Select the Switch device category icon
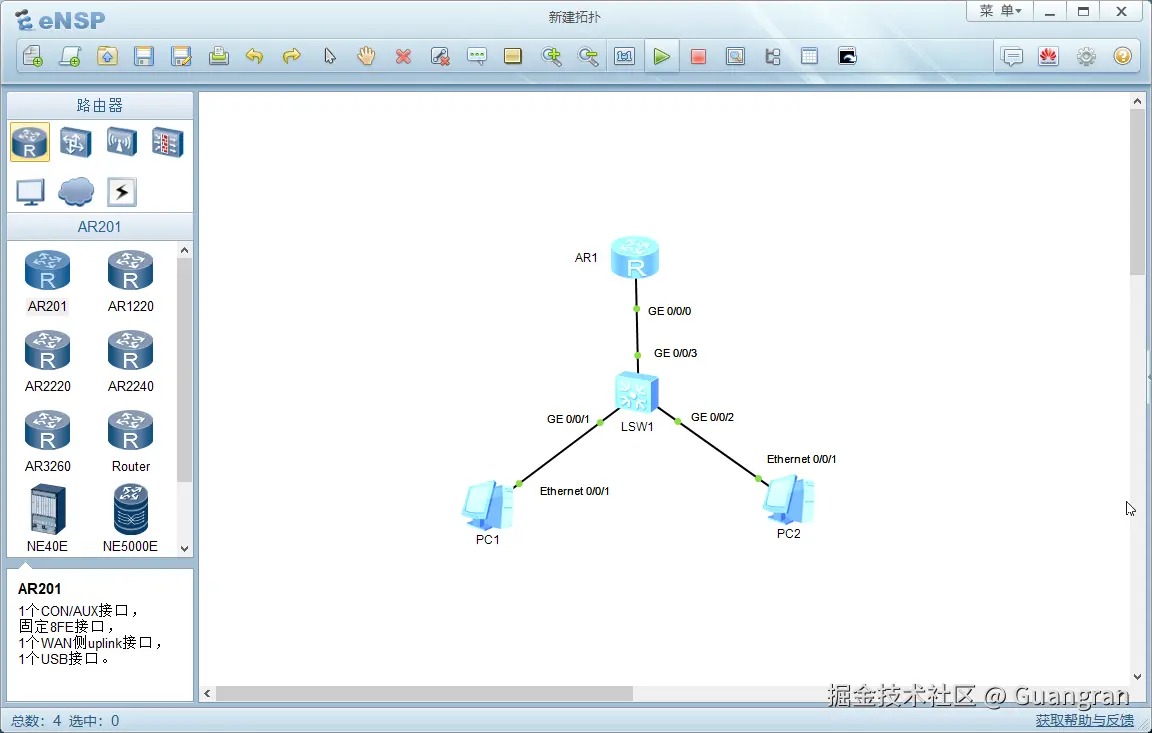The width and height of the screenshot is (1152, 733). pos(76,142)
